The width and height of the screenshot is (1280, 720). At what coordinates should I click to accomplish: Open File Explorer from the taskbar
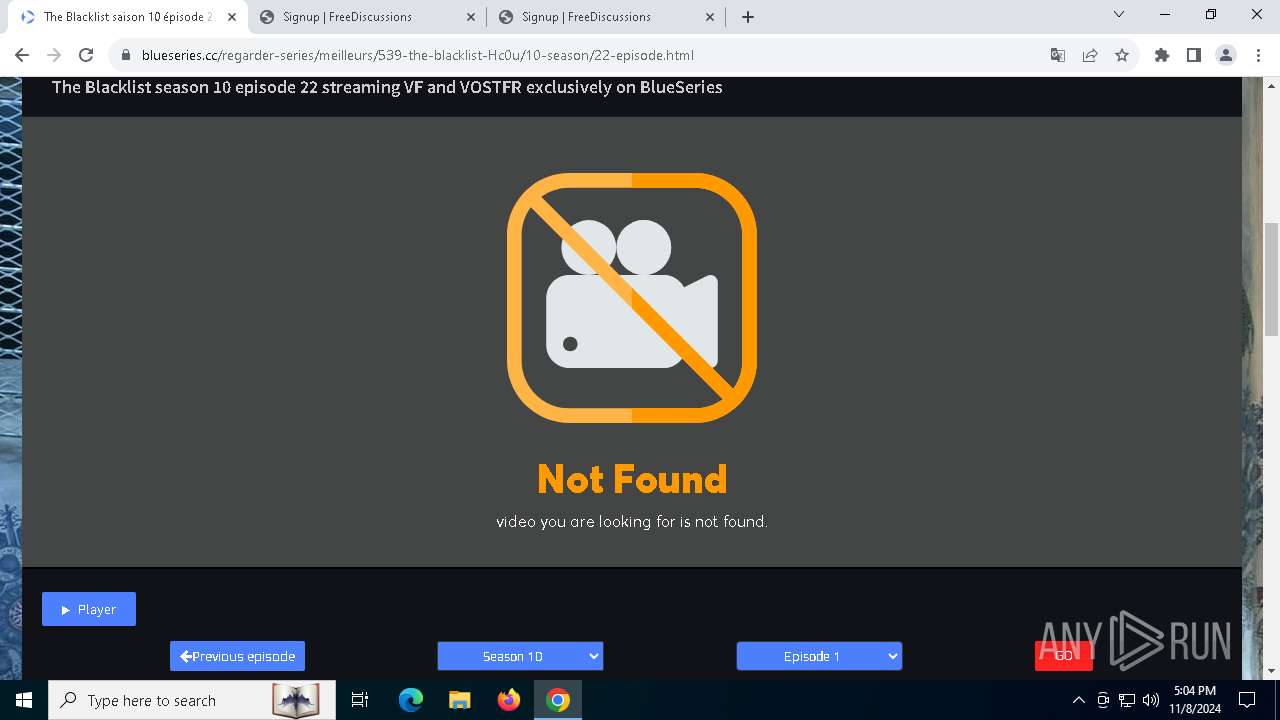pos(459,700)
